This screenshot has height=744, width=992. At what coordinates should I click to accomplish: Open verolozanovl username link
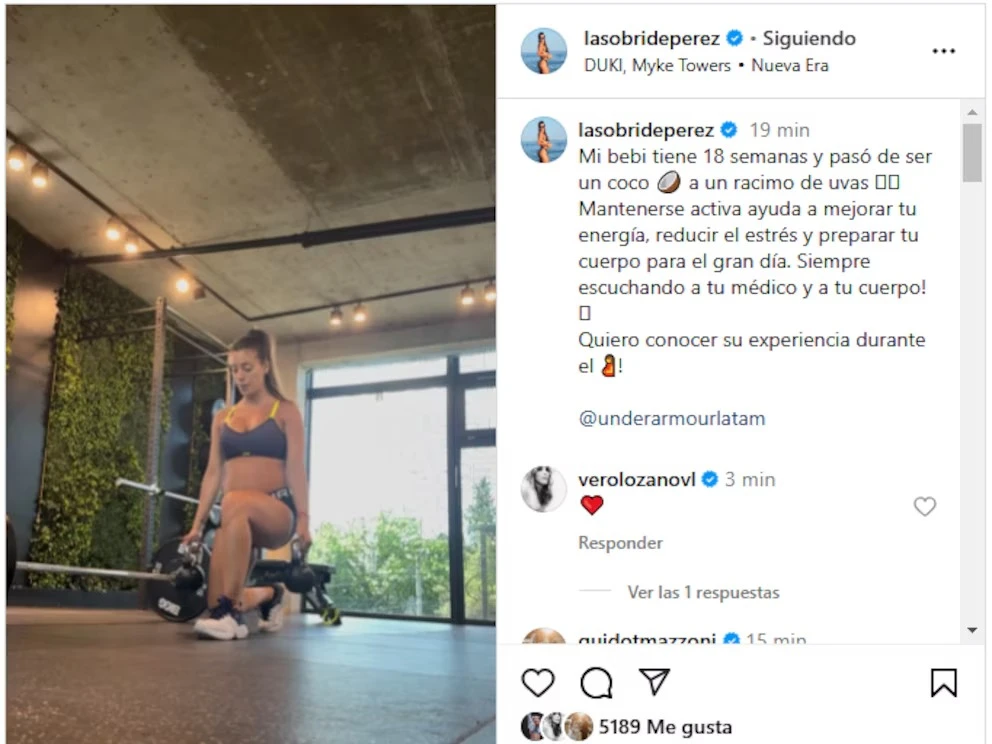point(636,480)
